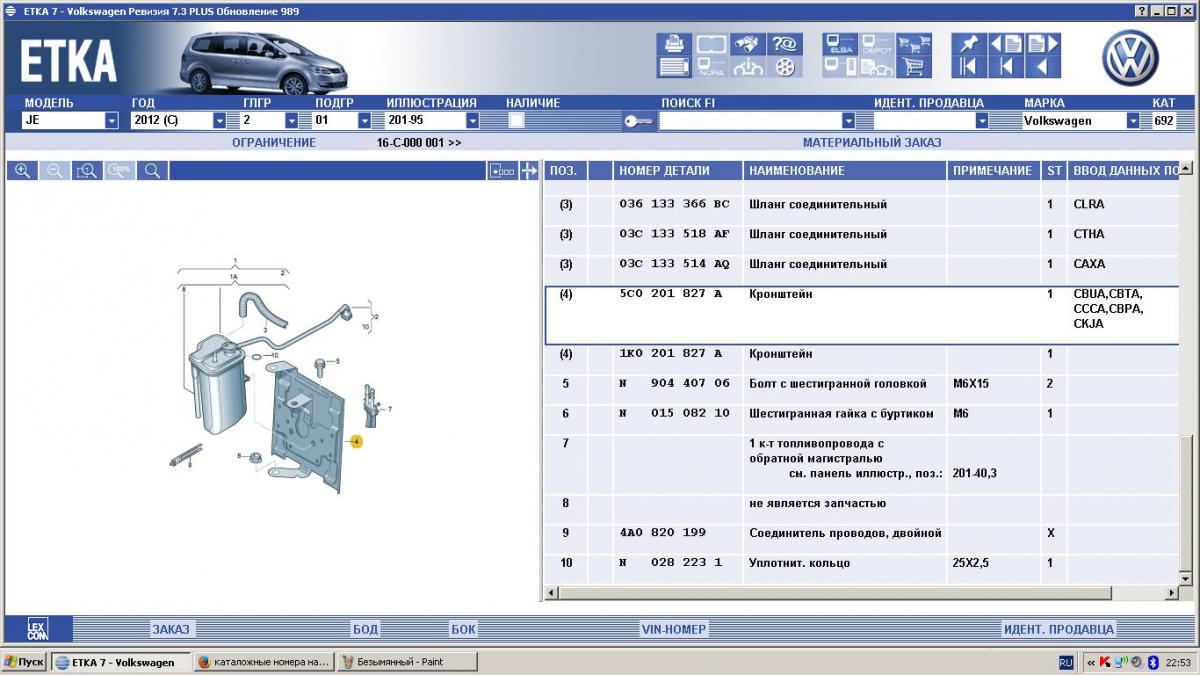The height and width of the screenshot is (675, 1200).
Task: Switch to VIN-НОМЕР tab
Action: 674,629
